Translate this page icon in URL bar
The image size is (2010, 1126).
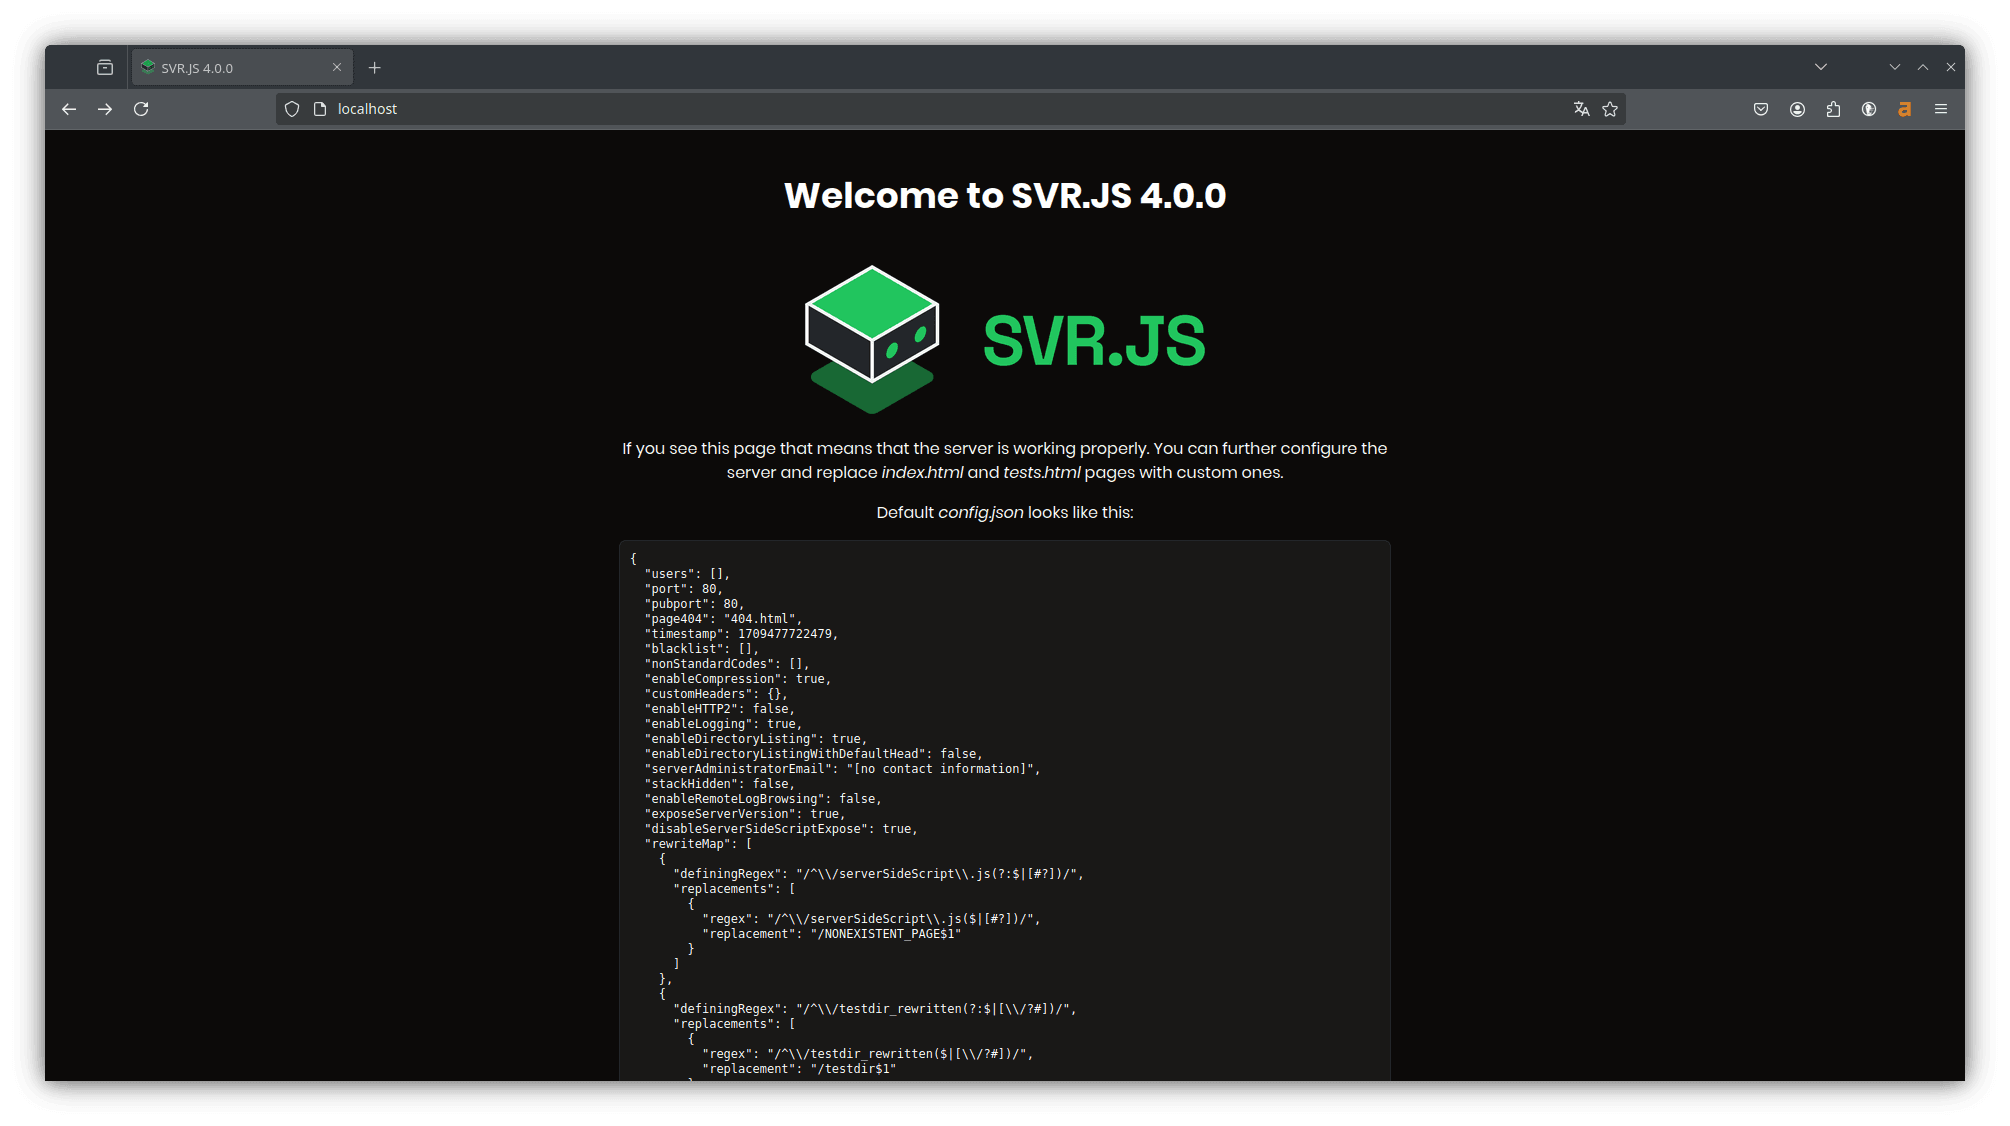(x=1581, y=109)
